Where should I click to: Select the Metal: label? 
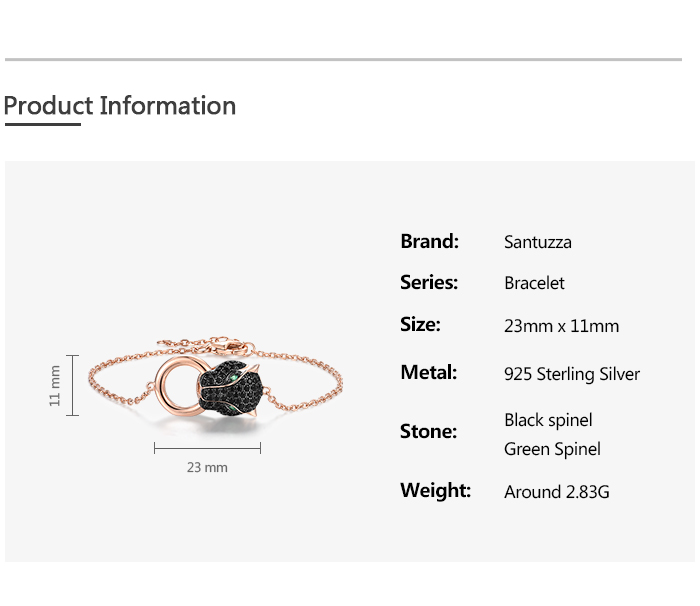[x=428, y=373]
